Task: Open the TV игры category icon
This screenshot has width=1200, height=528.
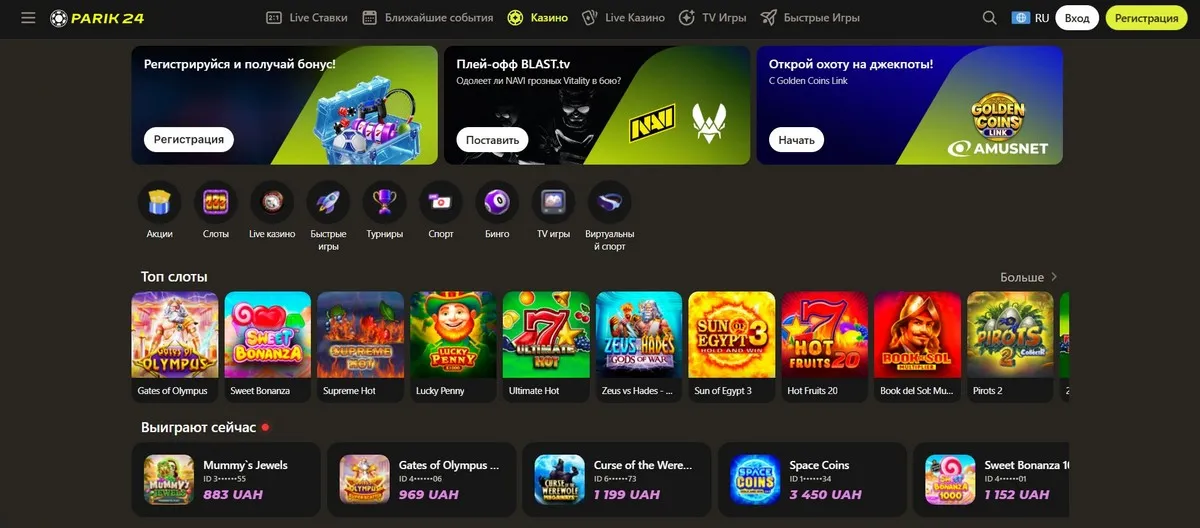Action: [x=553, y=202]
